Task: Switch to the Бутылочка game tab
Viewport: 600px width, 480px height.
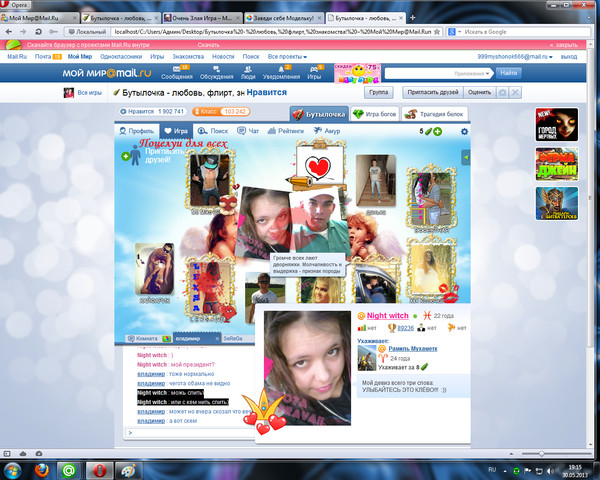Action: tap(319, 114)
